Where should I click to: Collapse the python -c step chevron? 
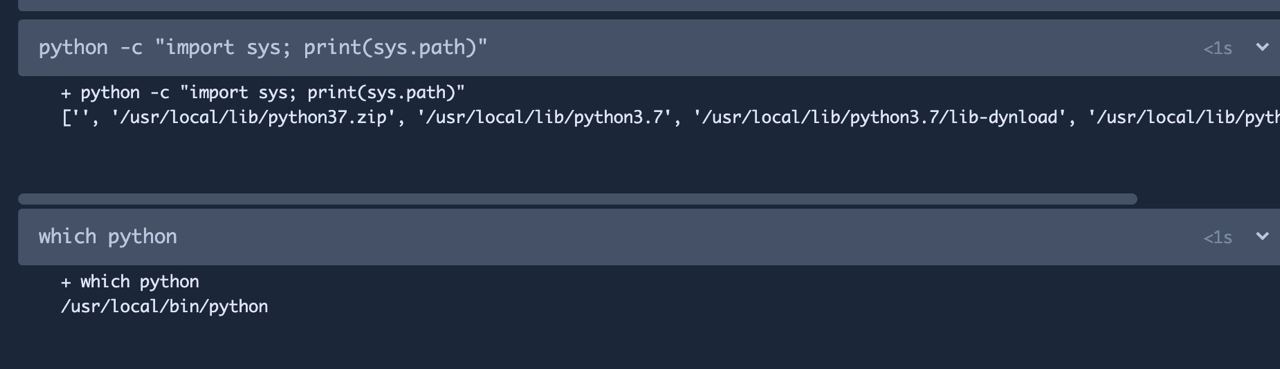pos(1262,47)
